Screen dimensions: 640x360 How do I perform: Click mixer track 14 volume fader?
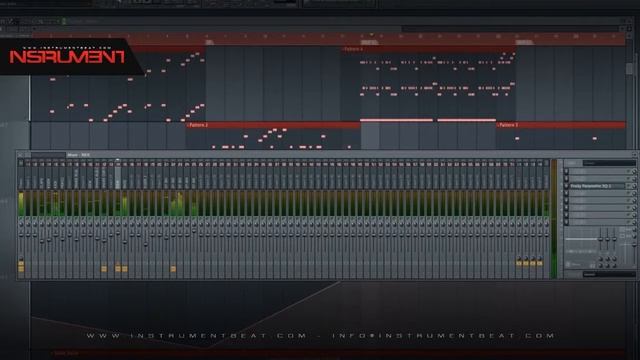coord(118,233)
